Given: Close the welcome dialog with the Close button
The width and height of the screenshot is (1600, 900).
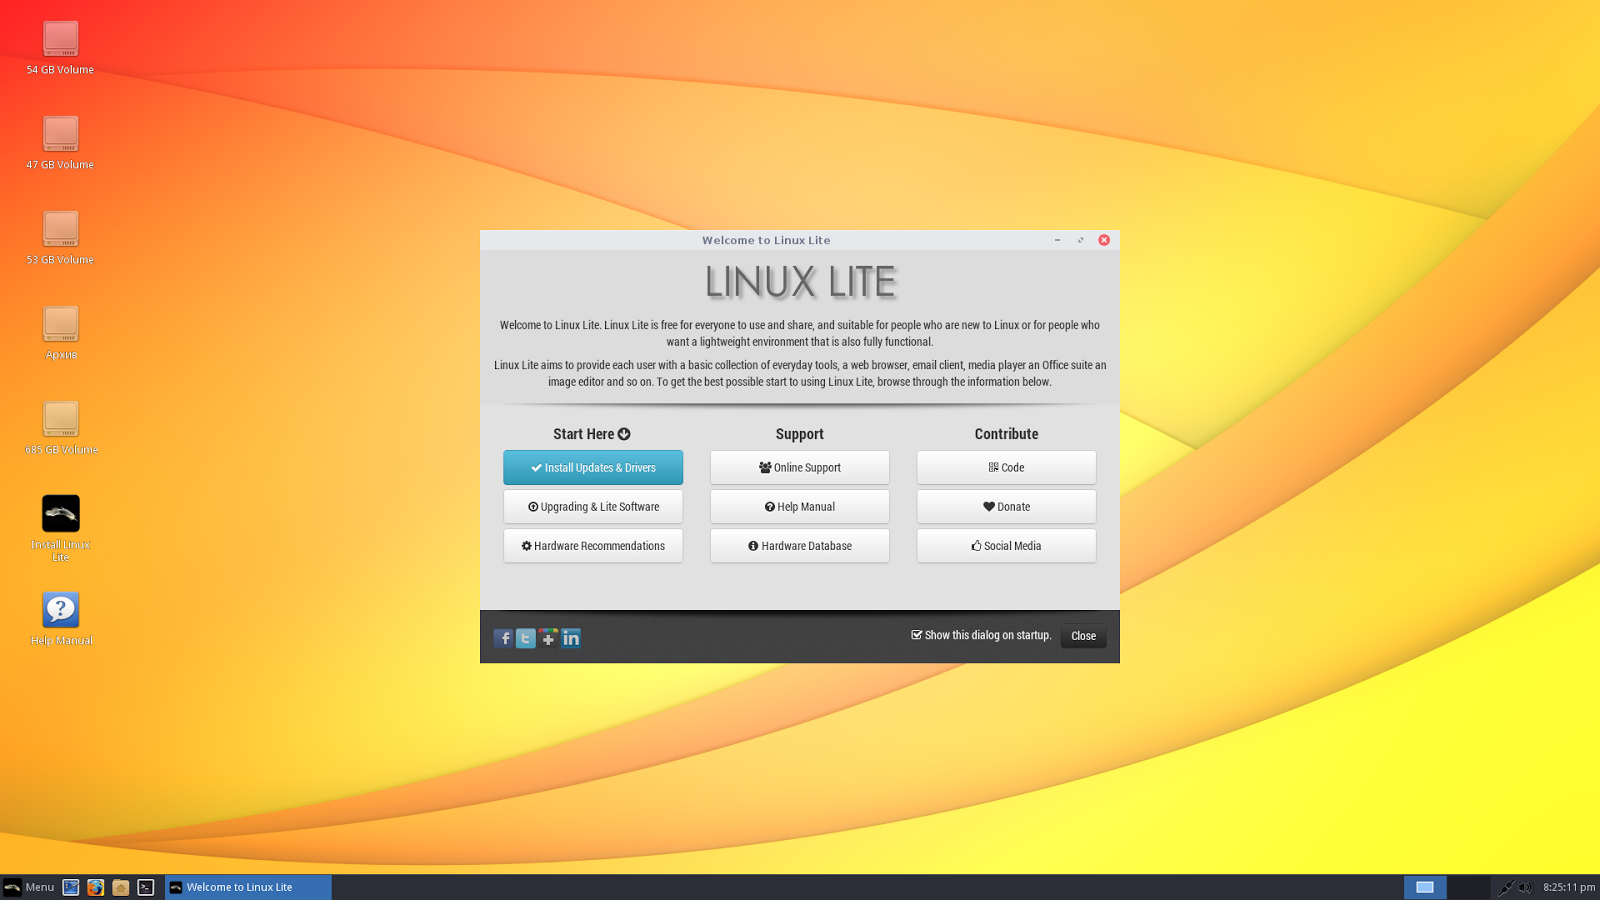Looking at the screenshot, I should (x=1083, y=636).
